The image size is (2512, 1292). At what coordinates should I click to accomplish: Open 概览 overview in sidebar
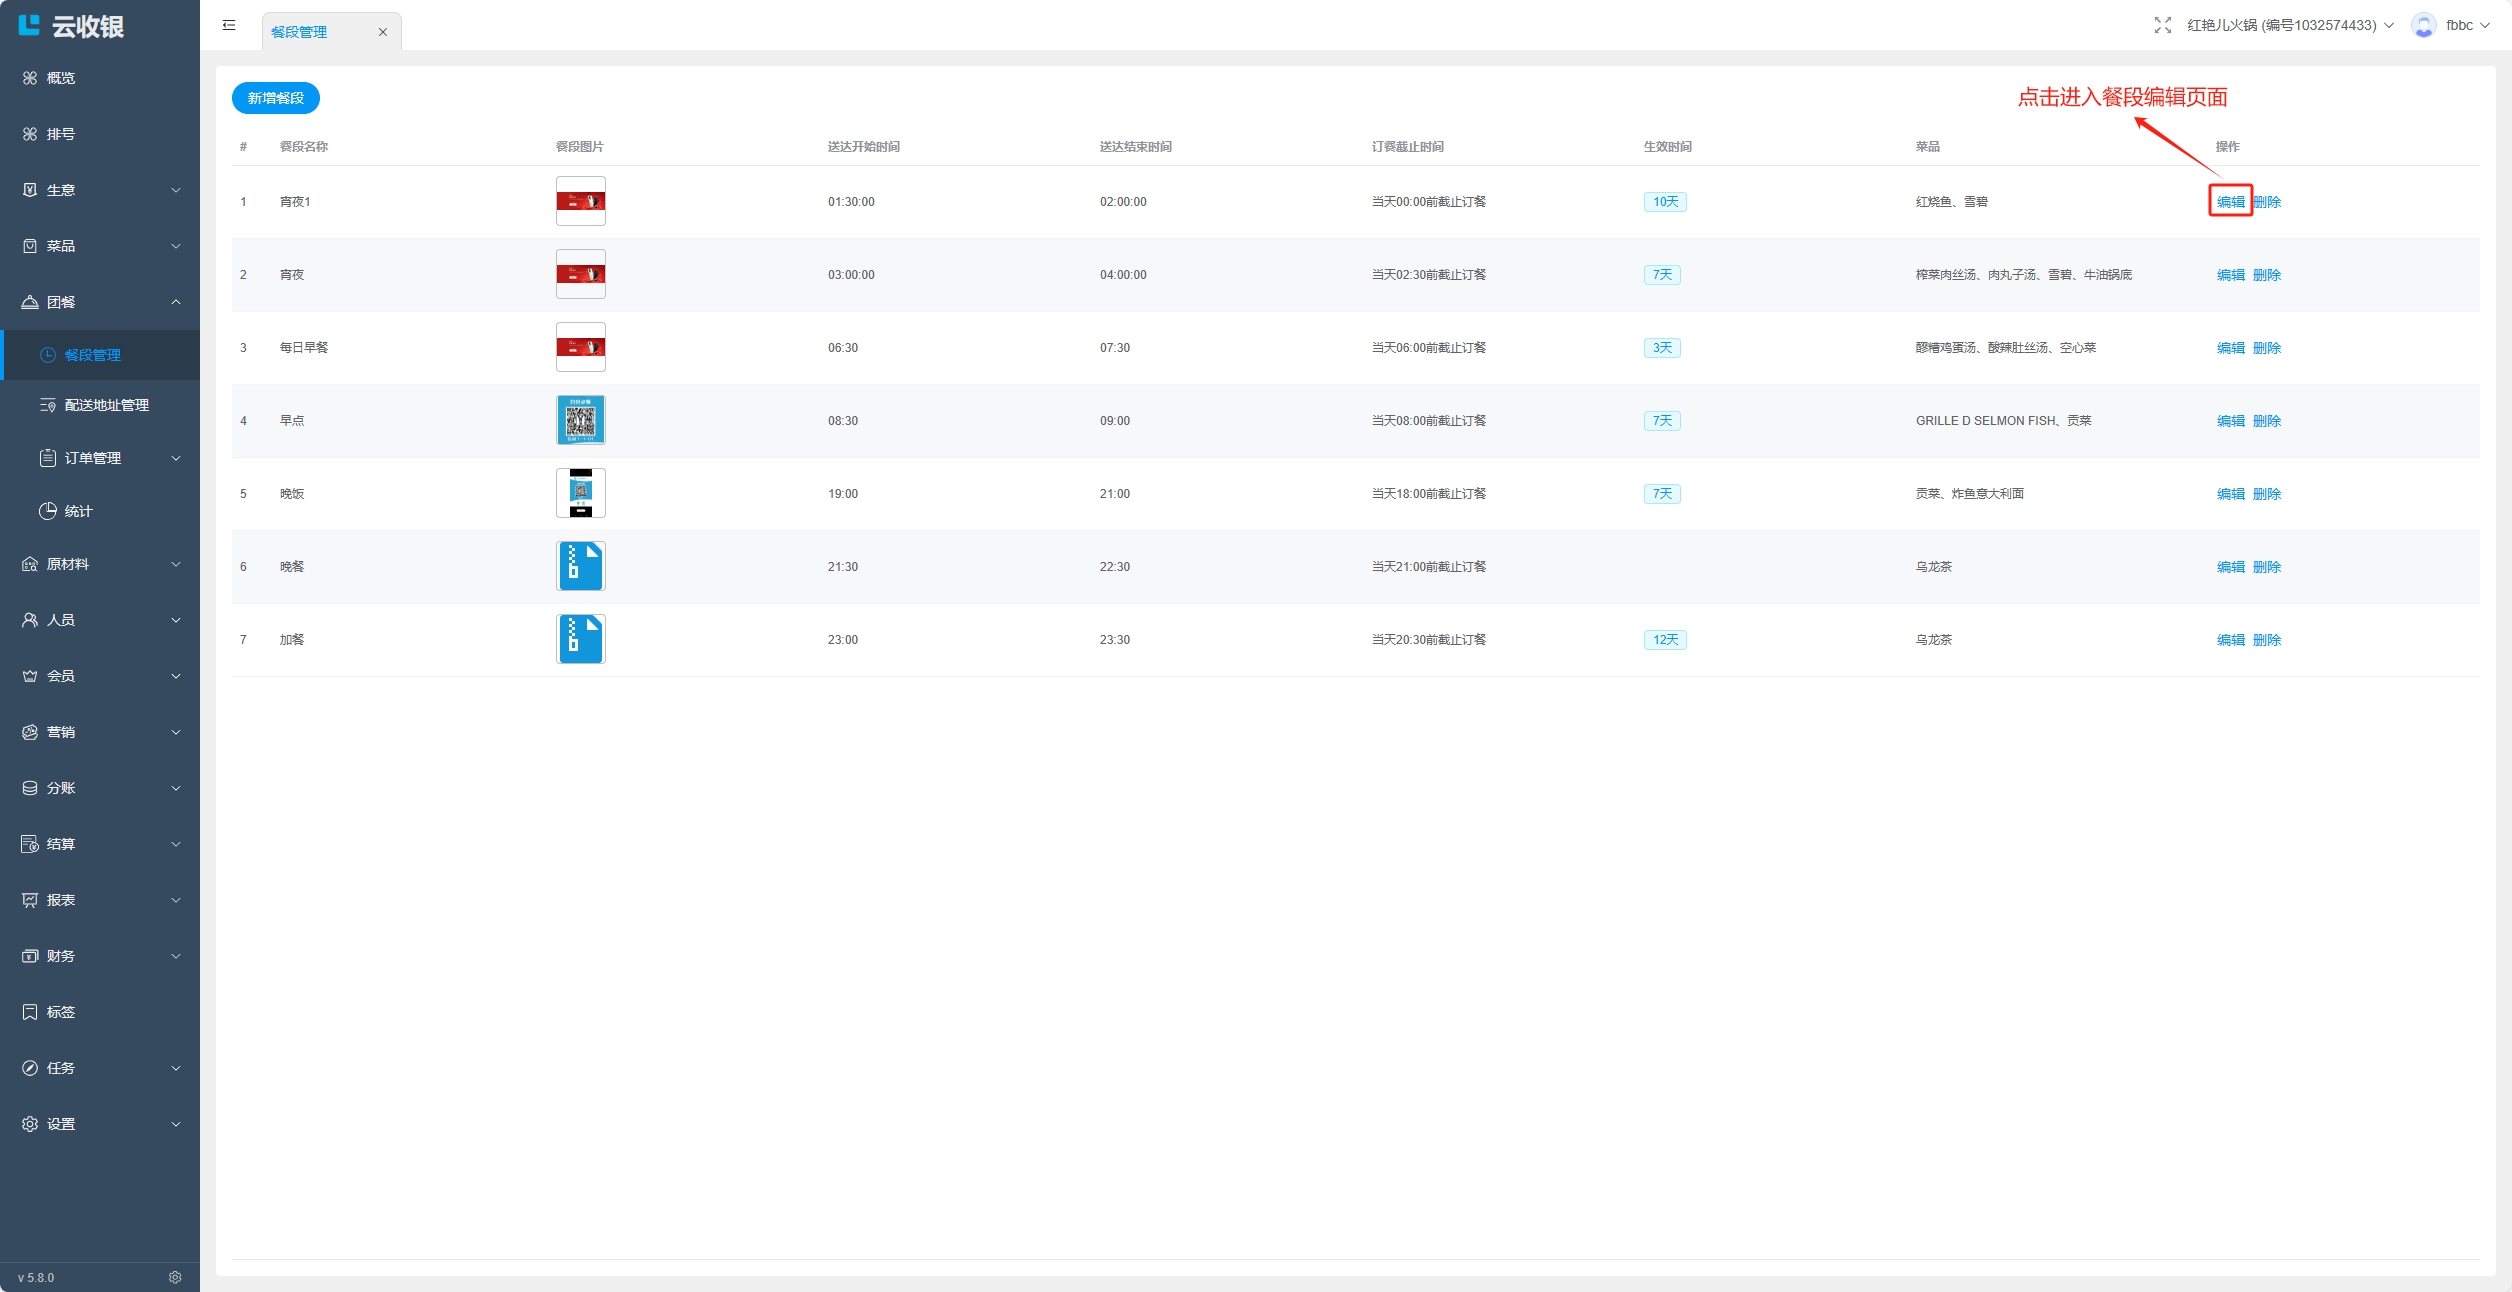pos(60,78)
